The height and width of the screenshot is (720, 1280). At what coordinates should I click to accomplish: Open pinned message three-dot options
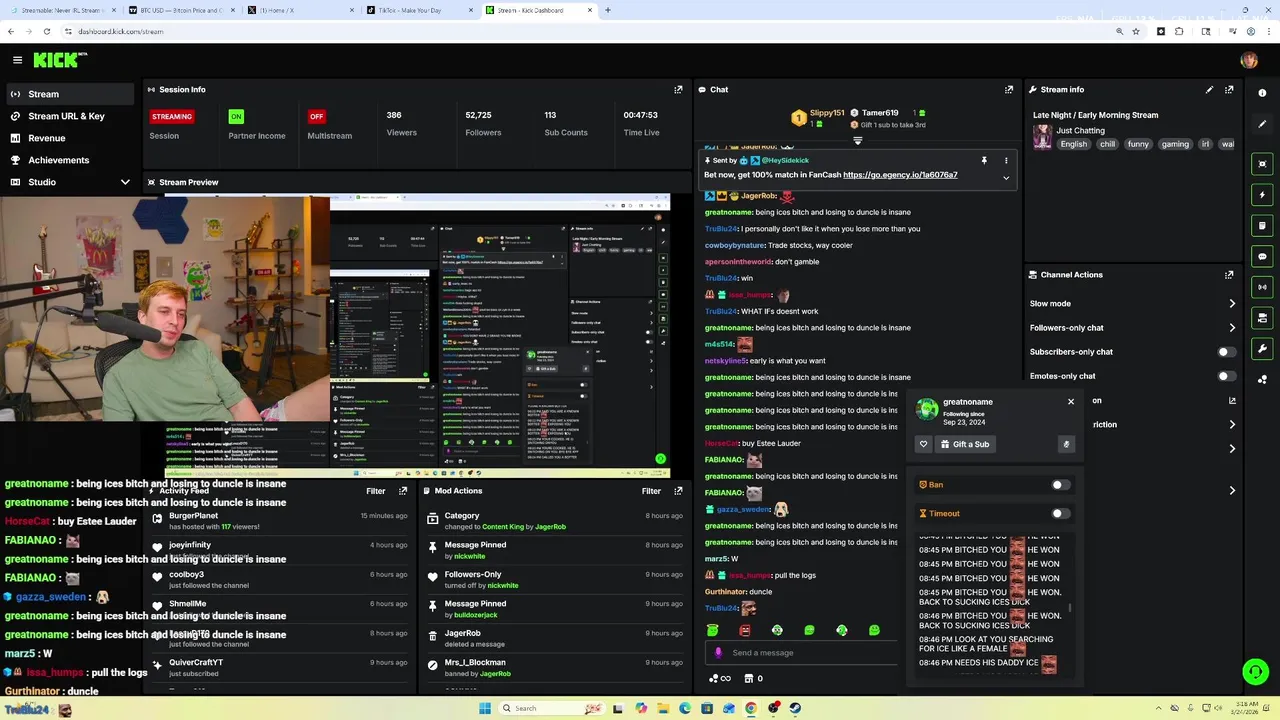(x=1006, y=160)
